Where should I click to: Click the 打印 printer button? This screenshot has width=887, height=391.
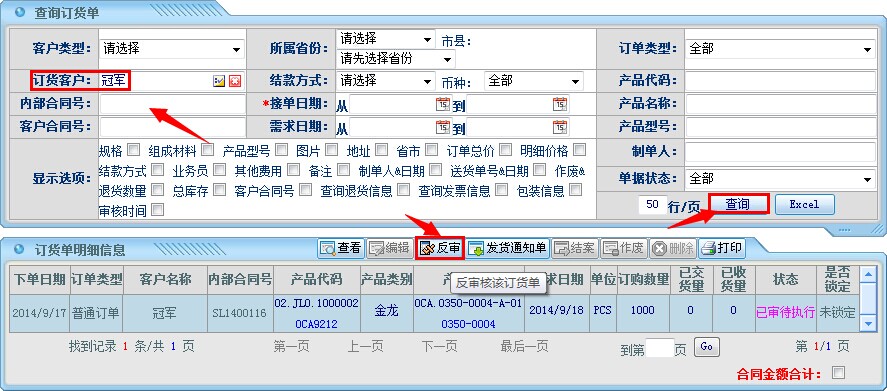[722, 248]
